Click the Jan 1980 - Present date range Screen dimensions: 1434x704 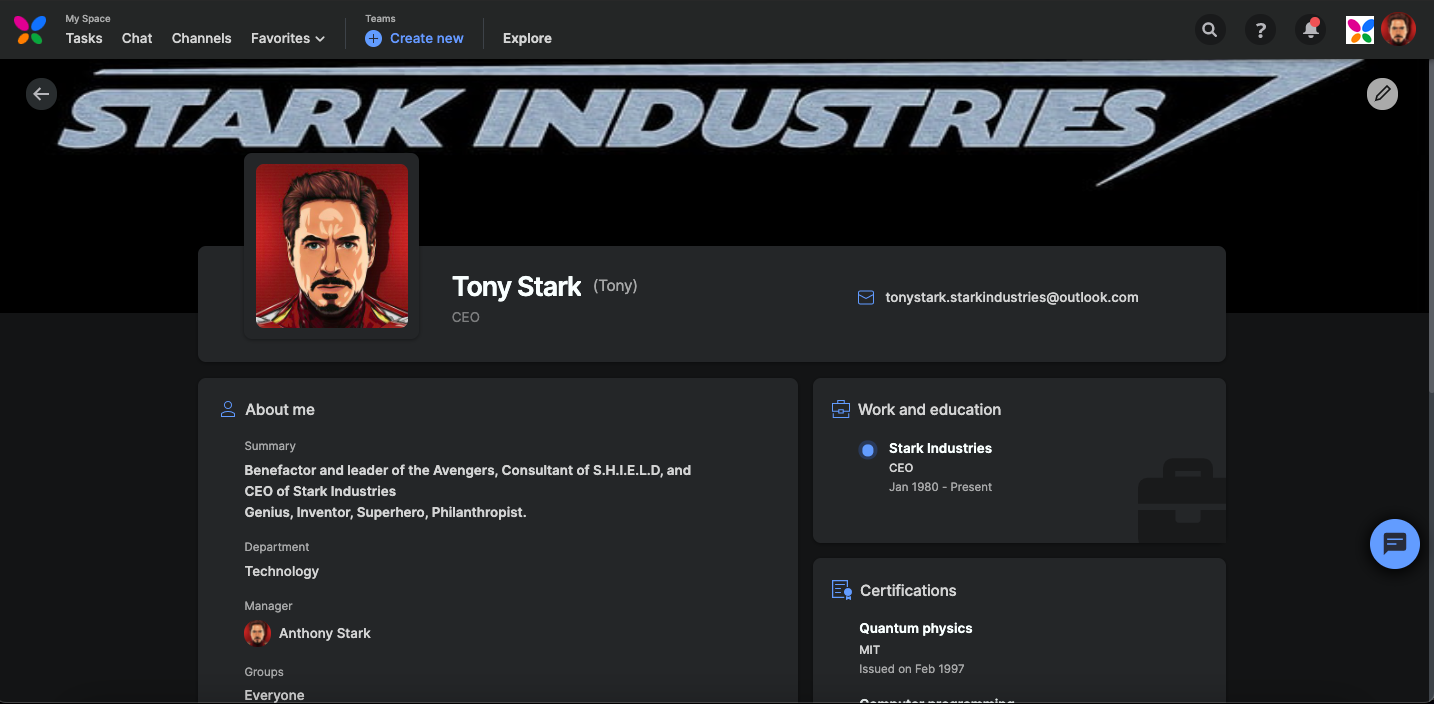point(940,487)
